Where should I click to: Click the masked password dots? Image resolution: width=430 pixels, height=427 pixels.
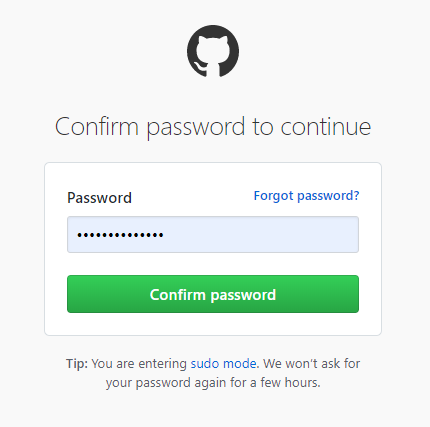(120, 235)
